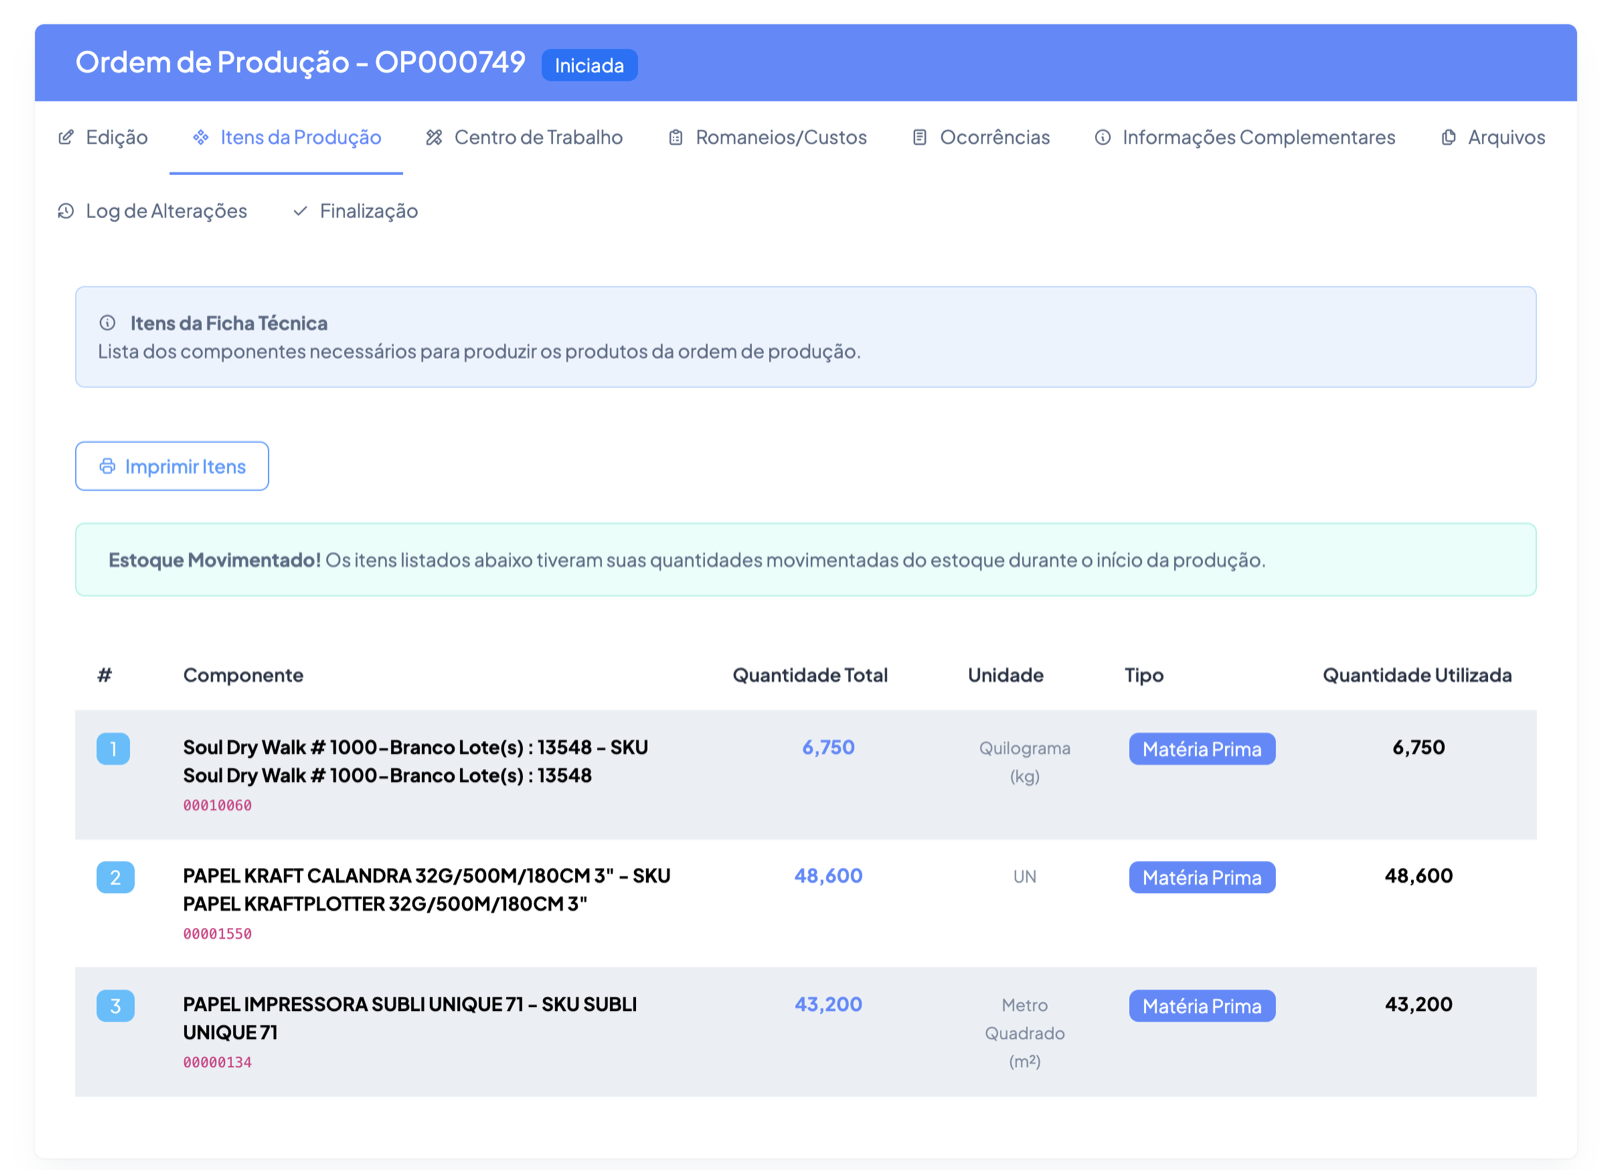
Task: Click the Quantidade Utilizada column header
Action: click(1417, 675)
